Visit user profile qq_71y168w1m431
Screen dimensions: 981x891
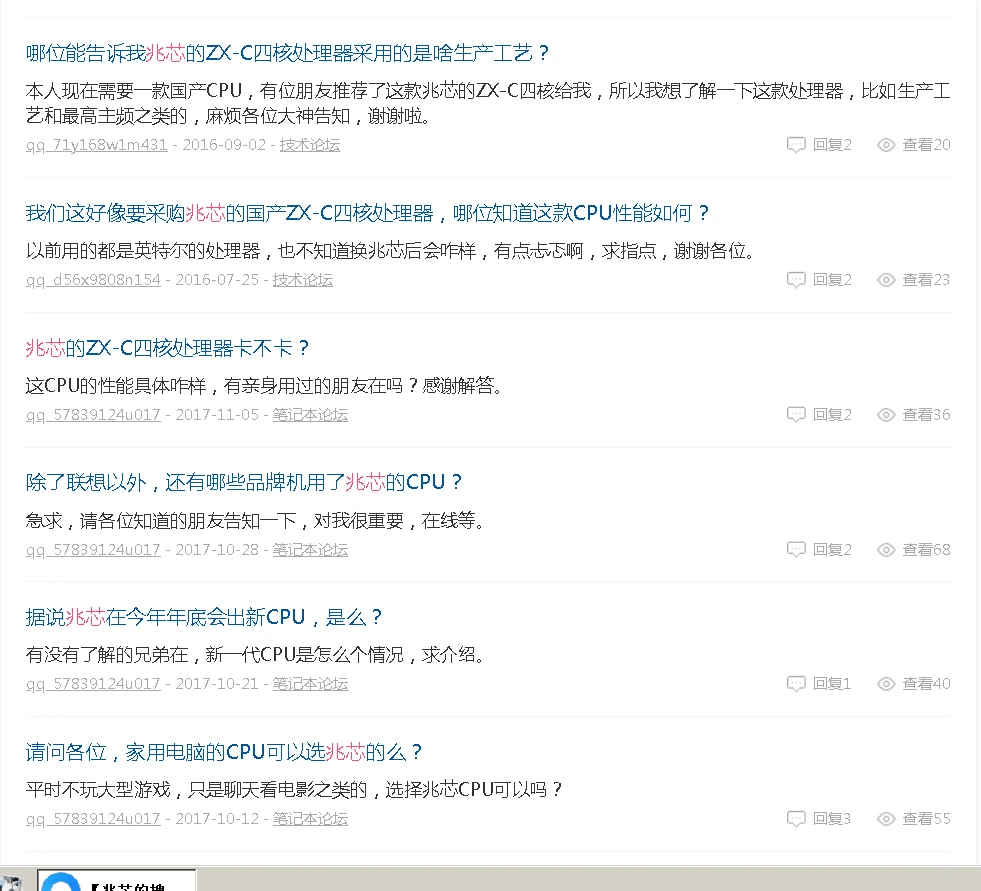(x=97, y=145)
